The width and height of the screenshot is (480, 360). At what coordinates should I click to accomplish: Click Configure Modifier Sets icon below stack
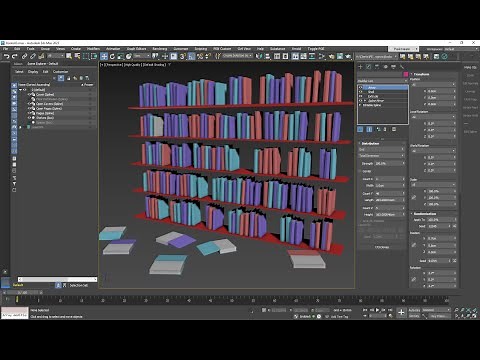[394, 129]
